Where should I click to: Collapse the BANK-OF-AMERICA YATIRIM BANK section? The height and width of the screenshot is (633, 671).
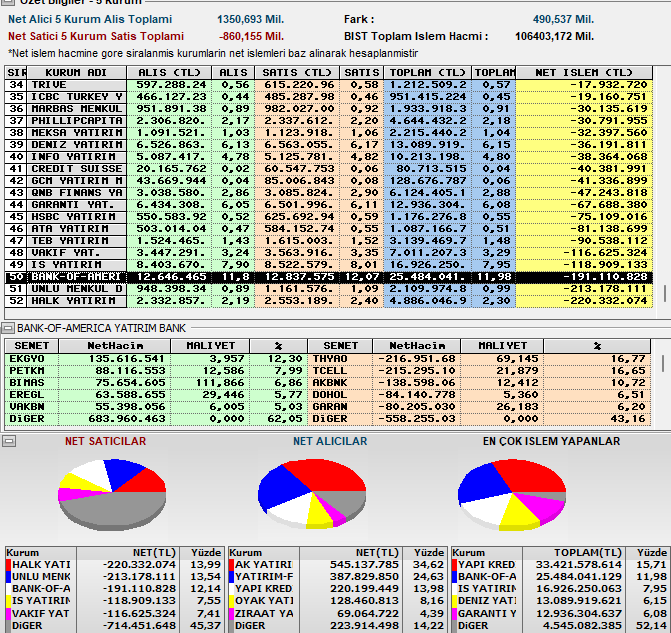[x=8, y=328]
